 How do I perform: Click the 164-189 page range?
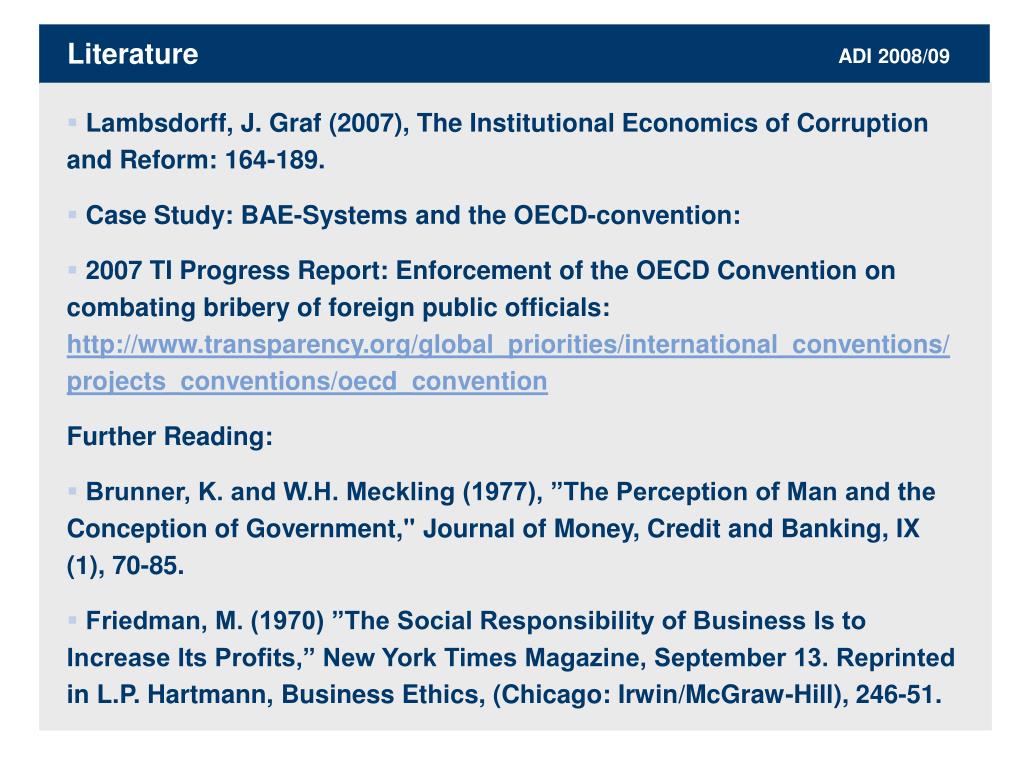[x=274, y=160]
